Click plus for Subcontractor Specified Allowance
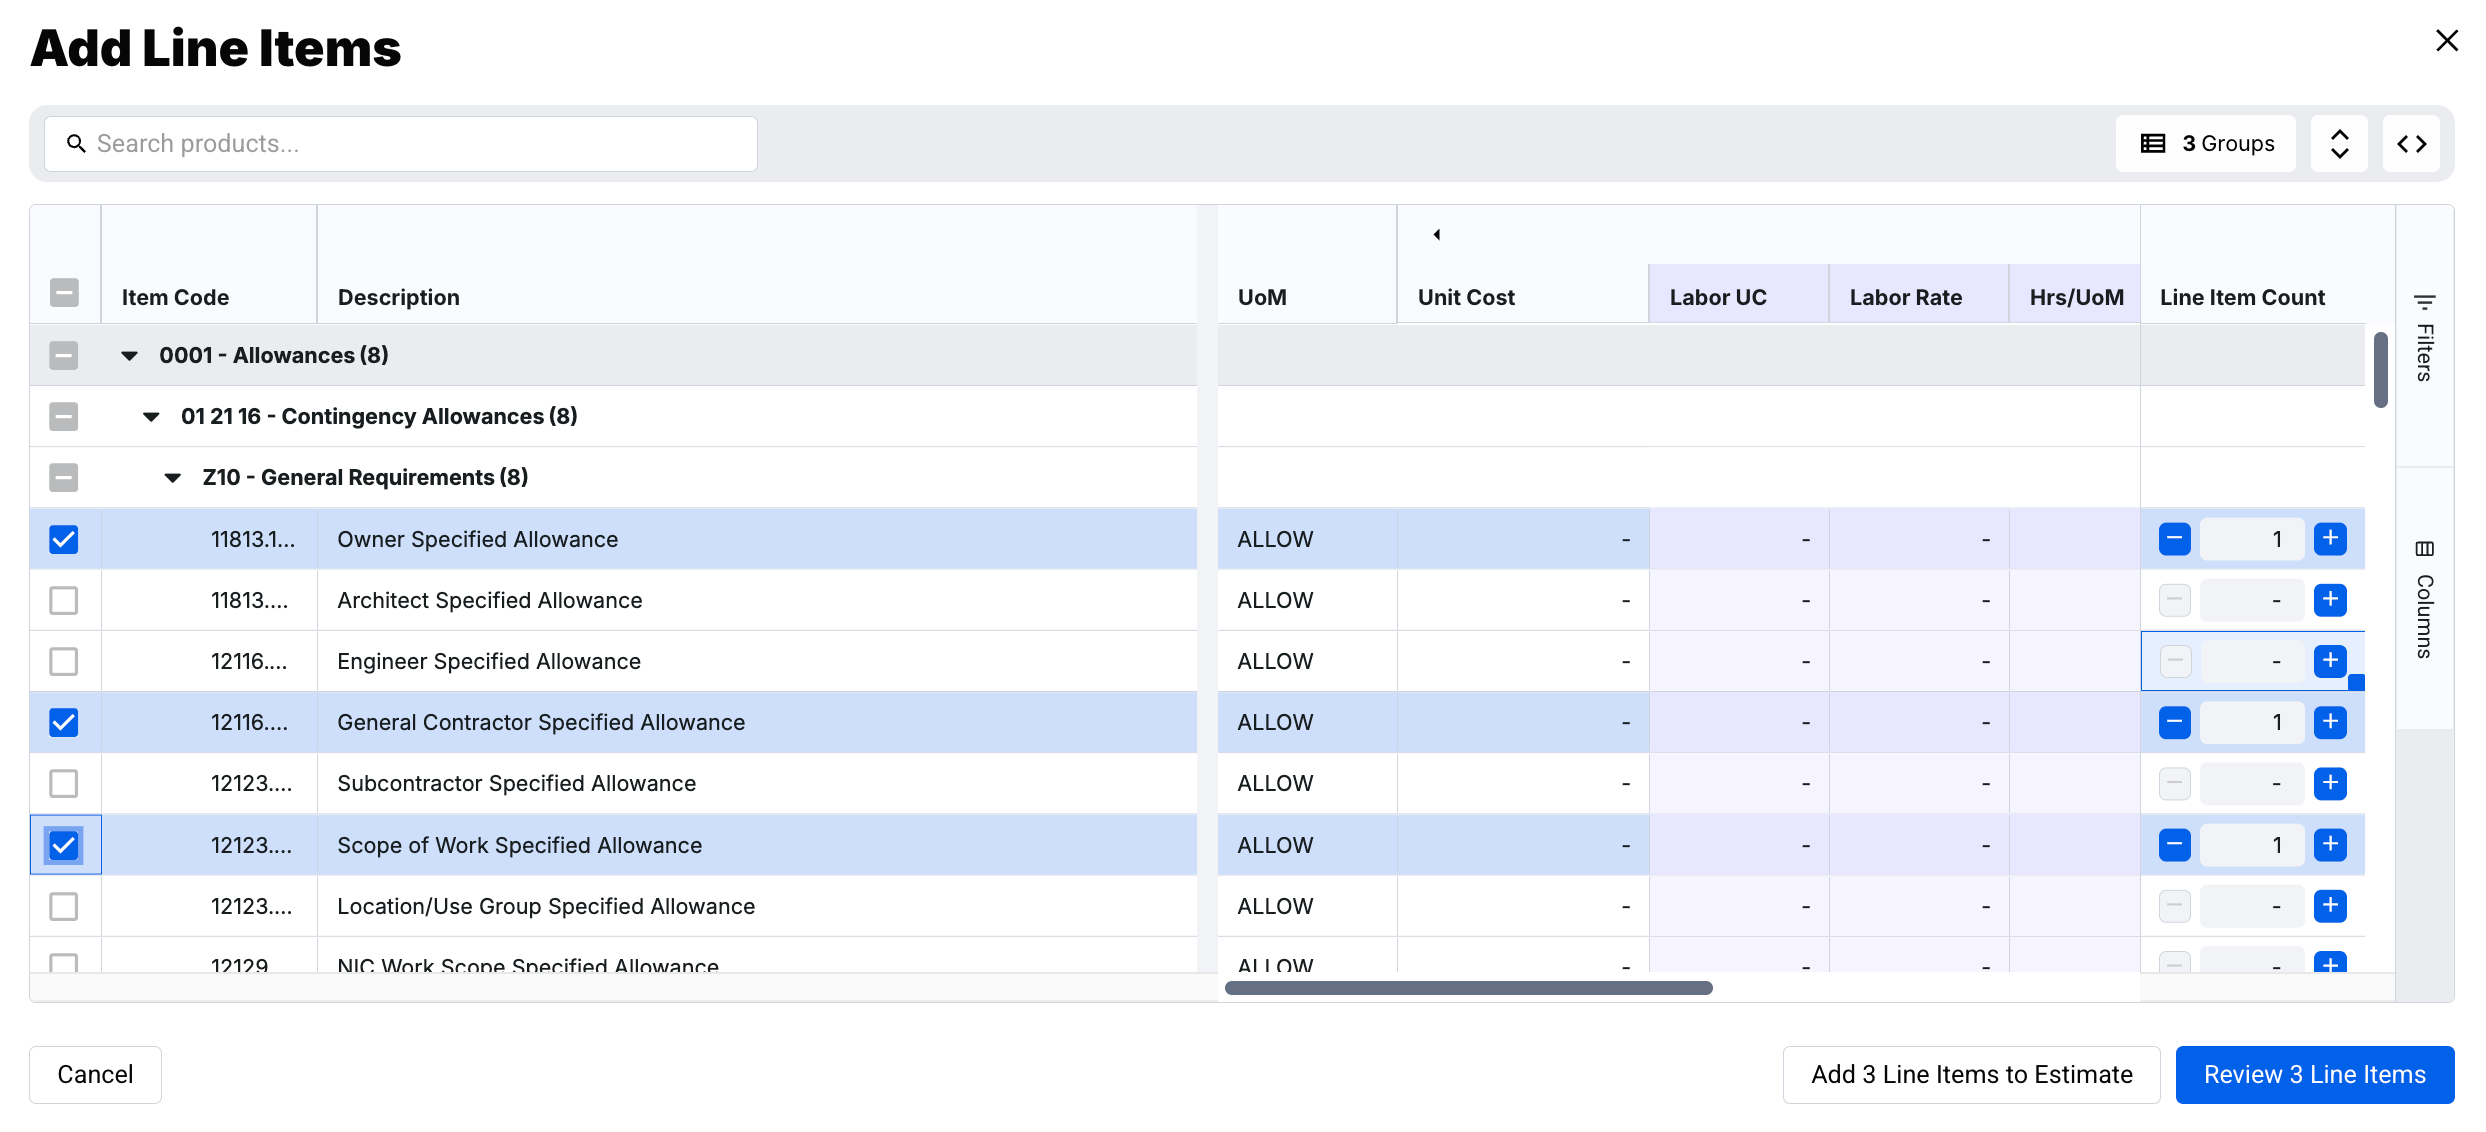Screen dimensions: 2486x1132 point(2330,783)
